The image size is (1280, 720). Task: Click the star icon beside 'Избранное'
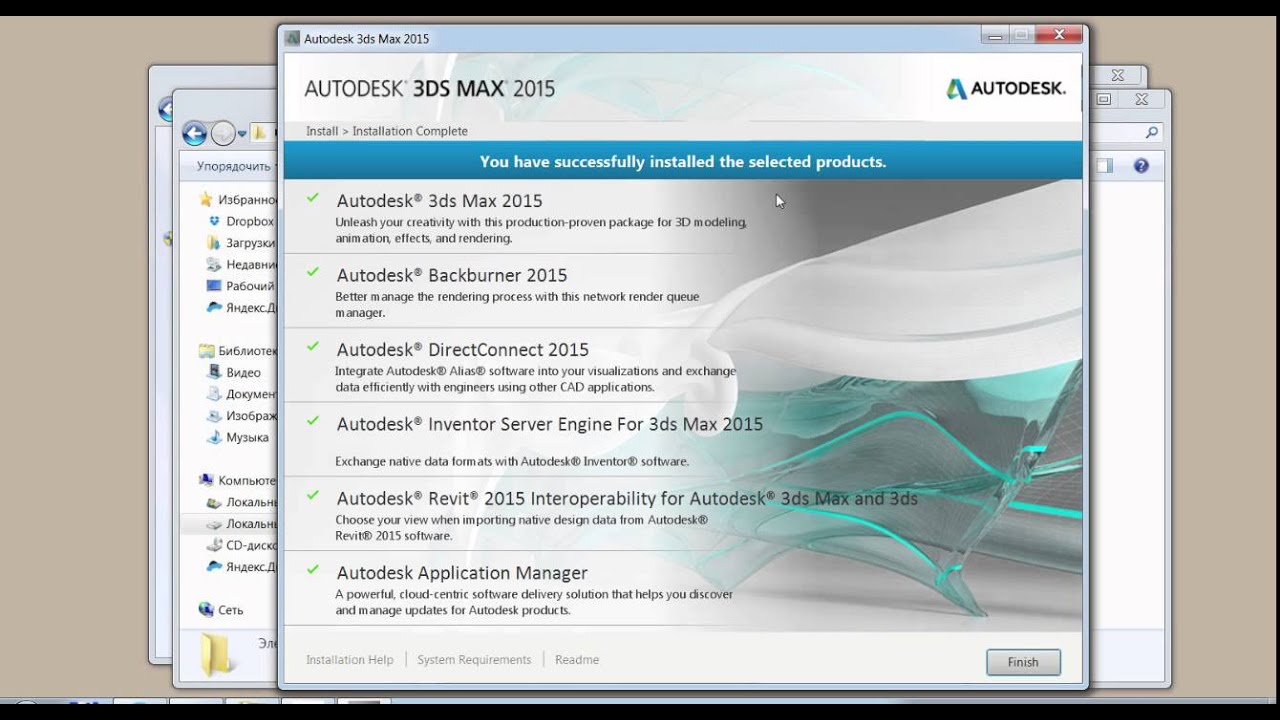tap(206, 199)
